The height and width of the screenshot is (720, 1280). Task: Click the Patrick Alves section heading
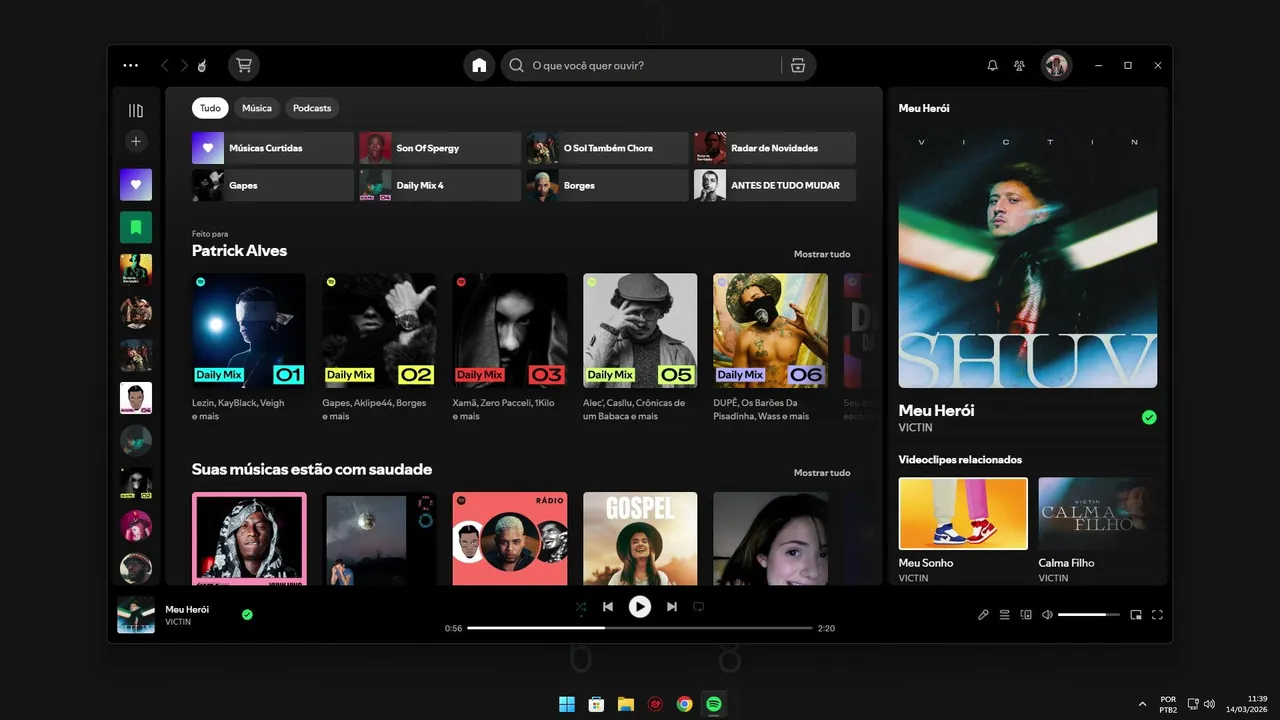point(239,251)
